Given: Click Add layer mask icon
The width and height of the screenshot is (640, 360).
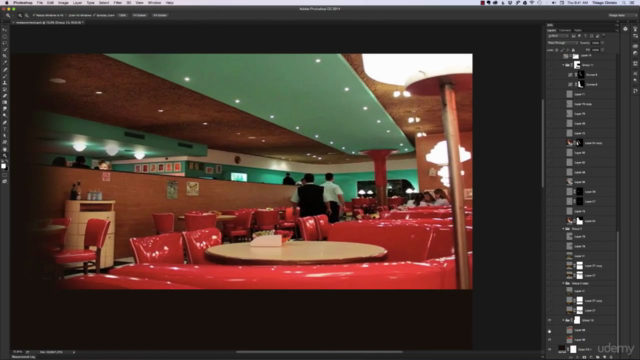Looking at the screenshot, I should (x=584, y=357).
